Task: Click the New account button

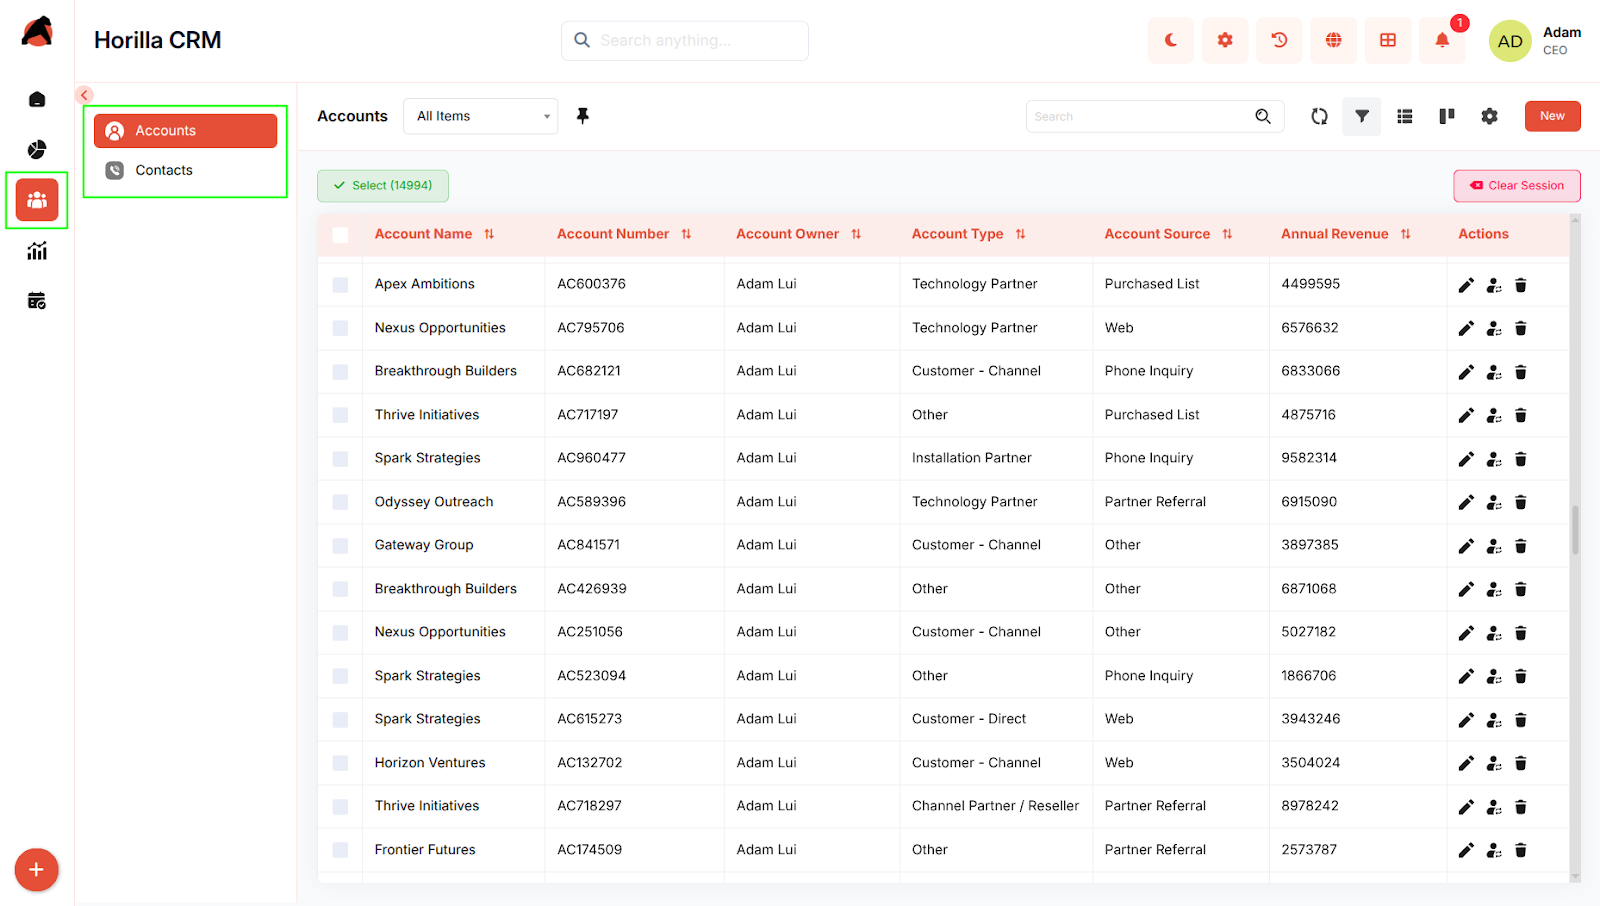Action: click(x=1551, y=116)
